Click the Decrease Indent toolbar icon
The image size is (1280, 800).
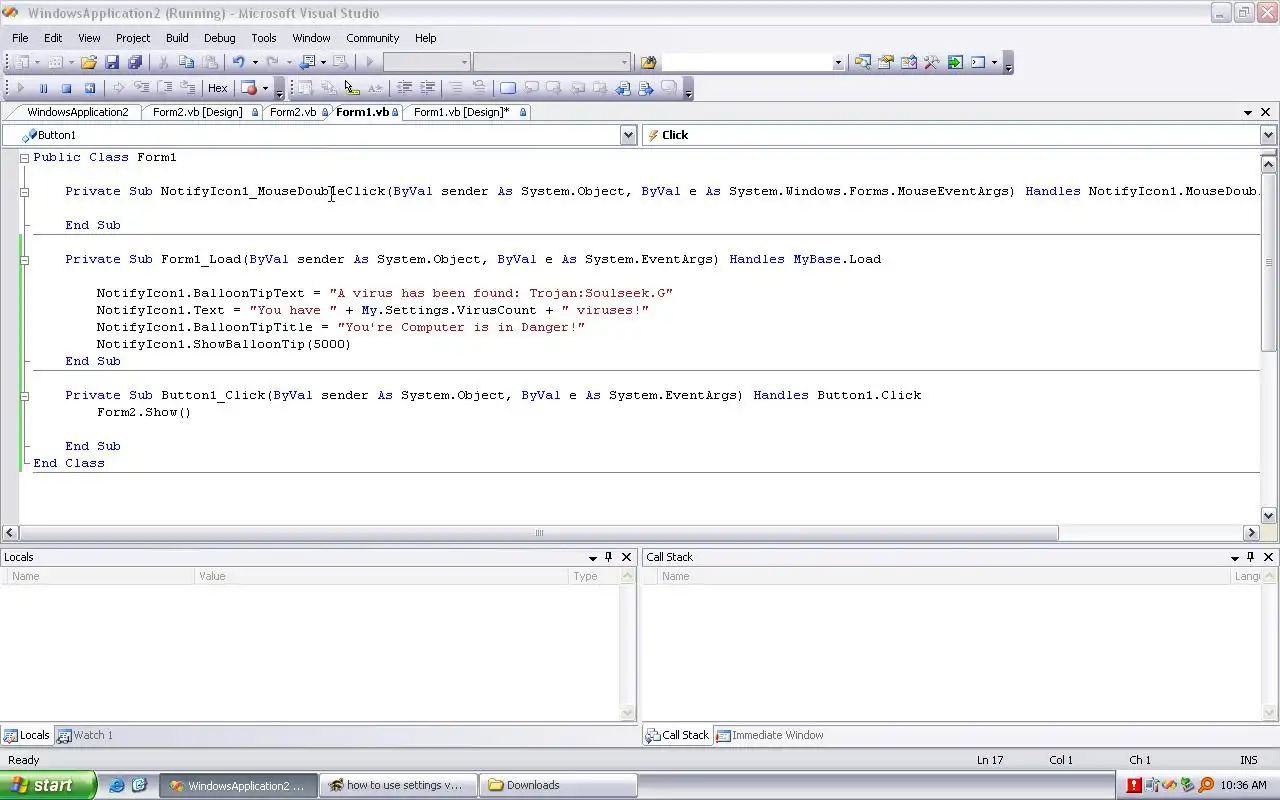click(x=405, y=88)
